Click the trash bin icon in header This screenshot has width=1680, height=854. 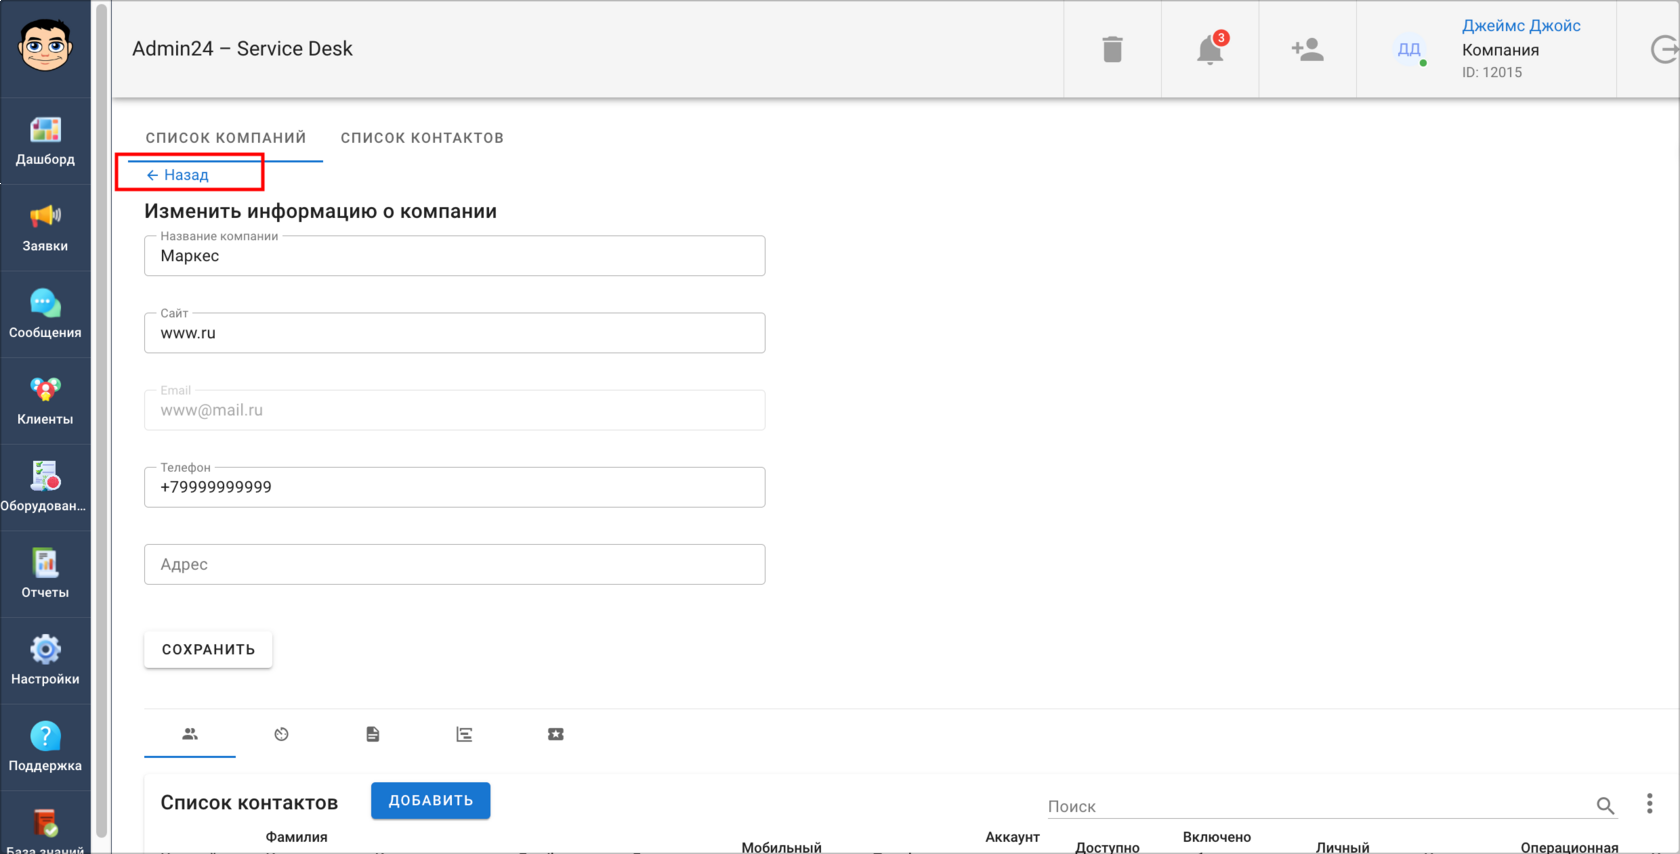1112,49
